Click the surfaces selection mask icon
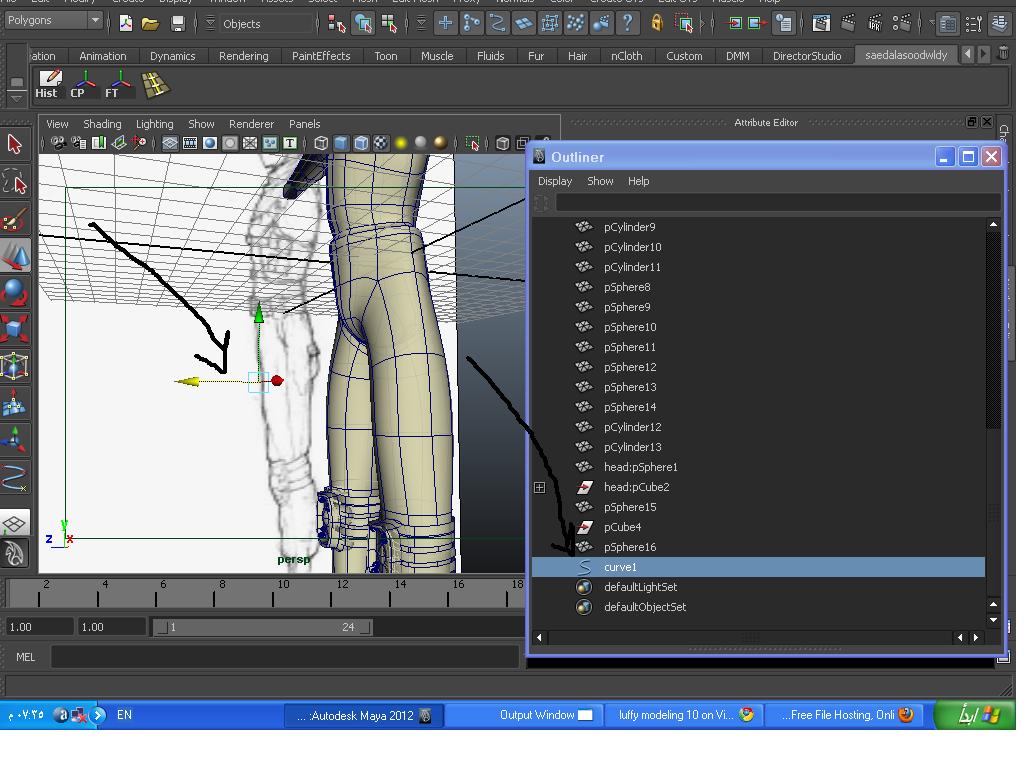 tap(523, 24)
